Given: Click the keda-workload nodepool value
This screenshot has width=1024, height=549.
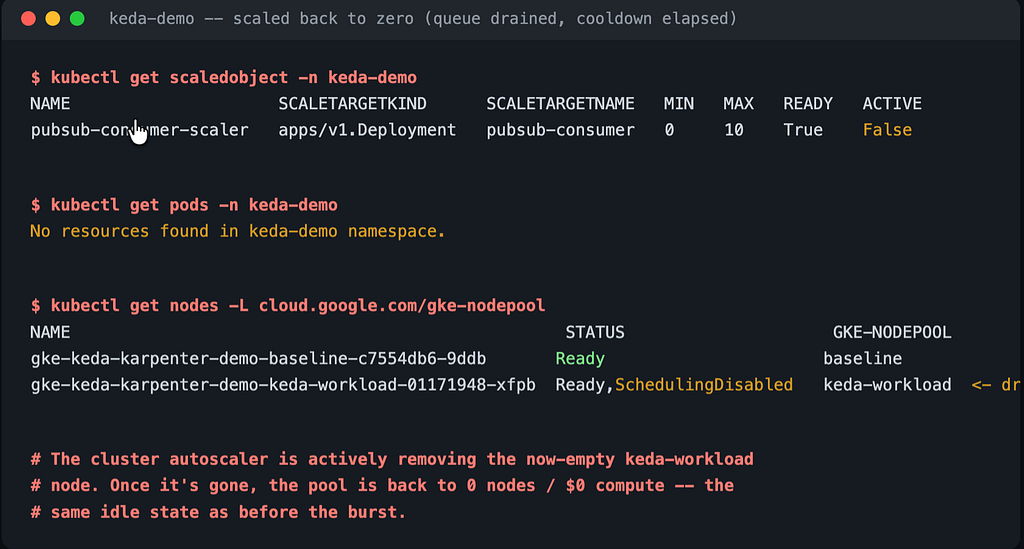Looking at the screenshot, I should (887, 384).
